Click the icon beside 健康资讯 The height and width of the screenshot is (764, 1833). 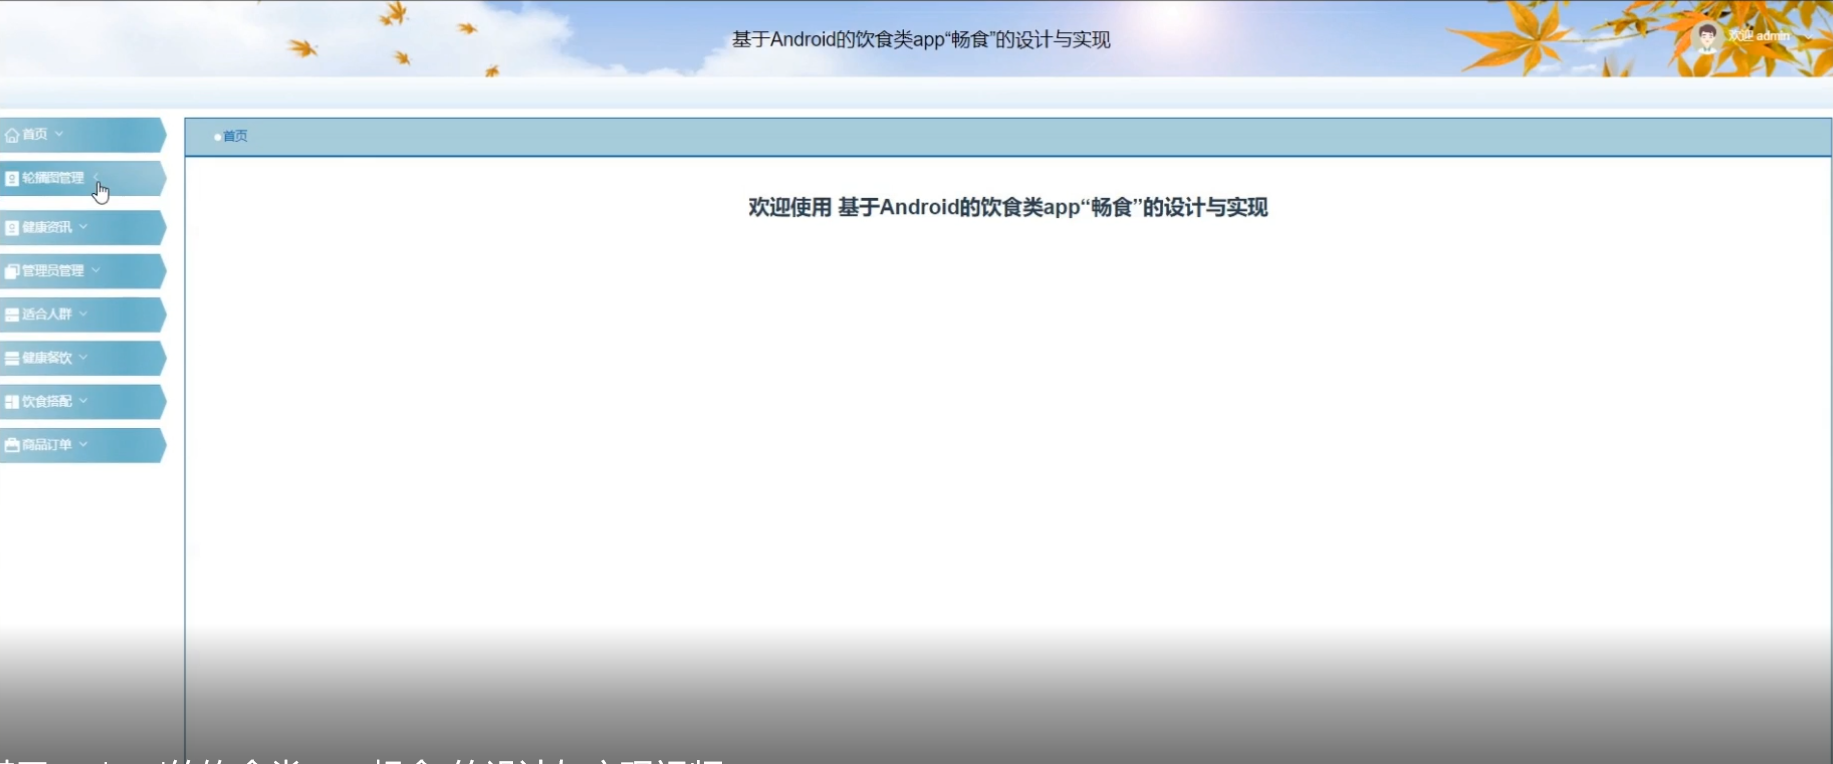point(12,228)
